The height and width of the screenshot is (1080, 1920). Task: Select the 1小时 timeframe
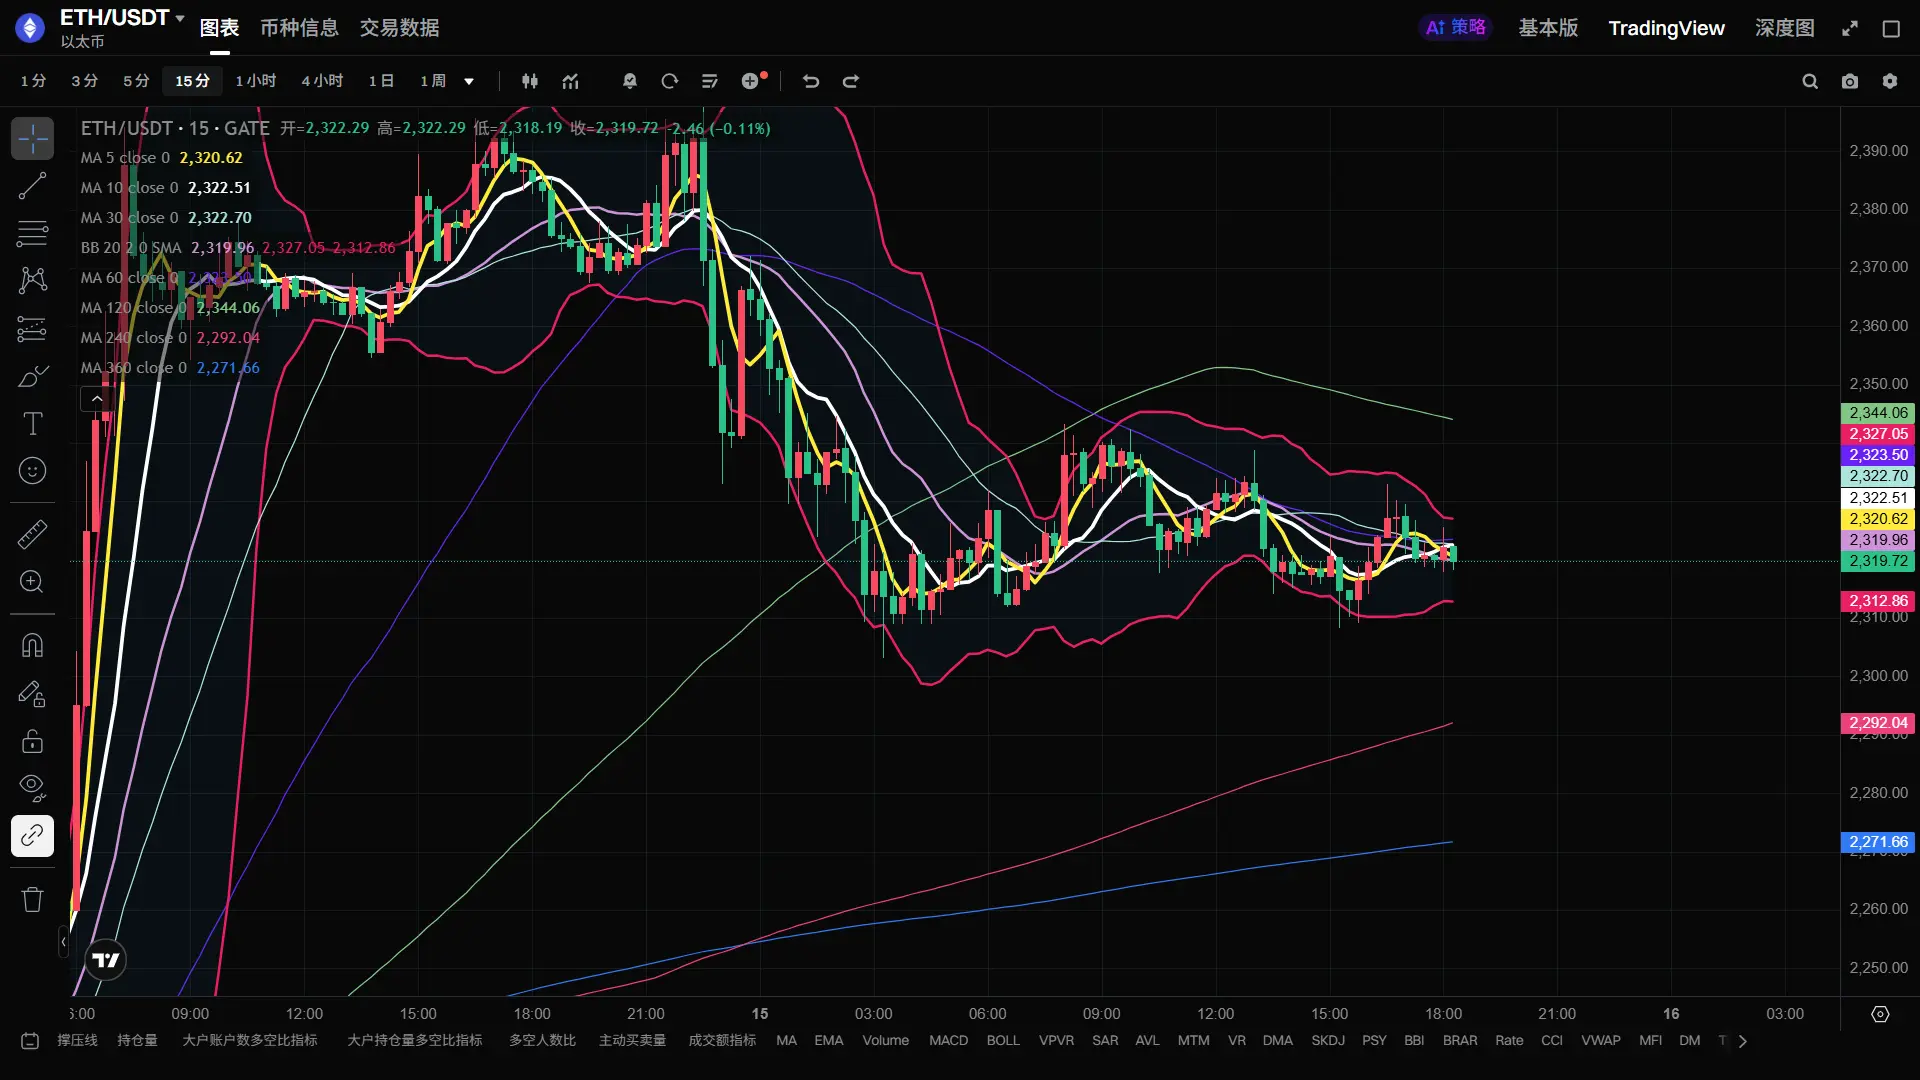coord(255,81)
